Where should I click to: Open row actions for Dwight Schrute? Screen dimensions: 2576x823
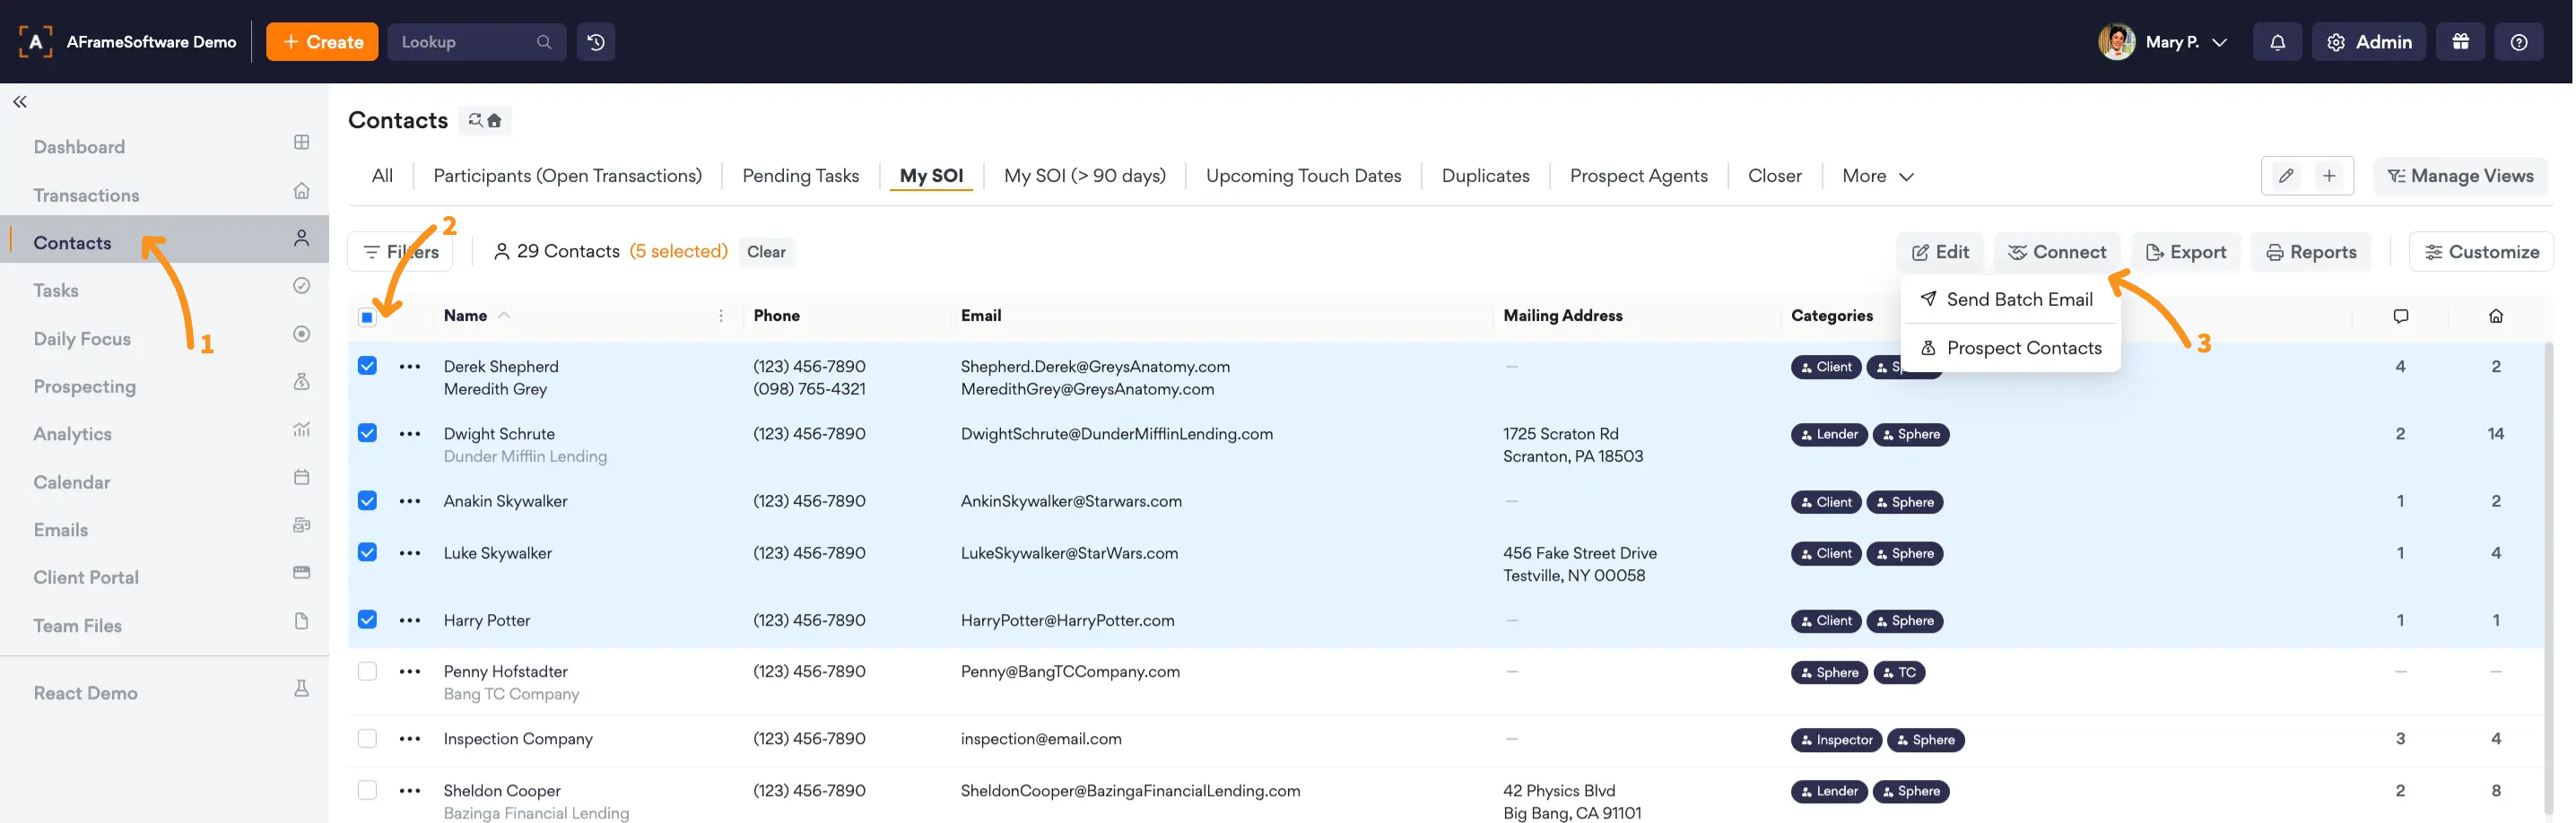coord(410,434)
